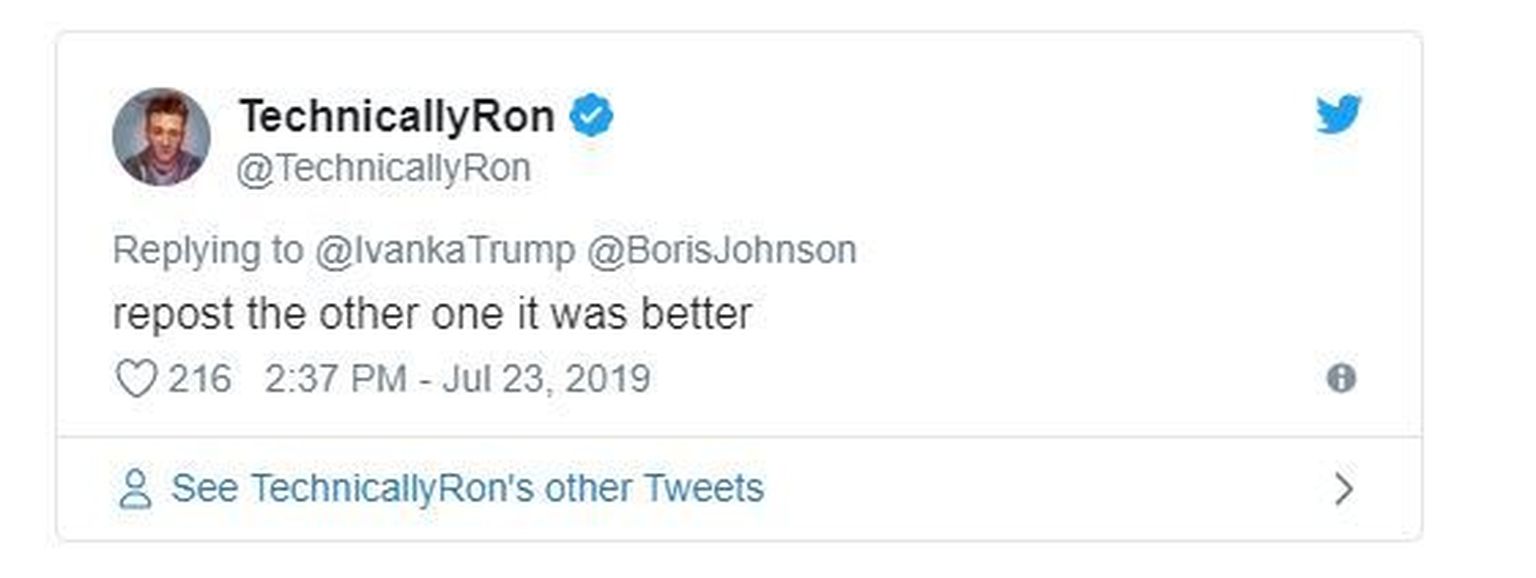Open TechnicallyRon's profile picture
Image resolution: width=1536 pixels, height=578 pixels.
pyautogui.click(x=161, y=137)
